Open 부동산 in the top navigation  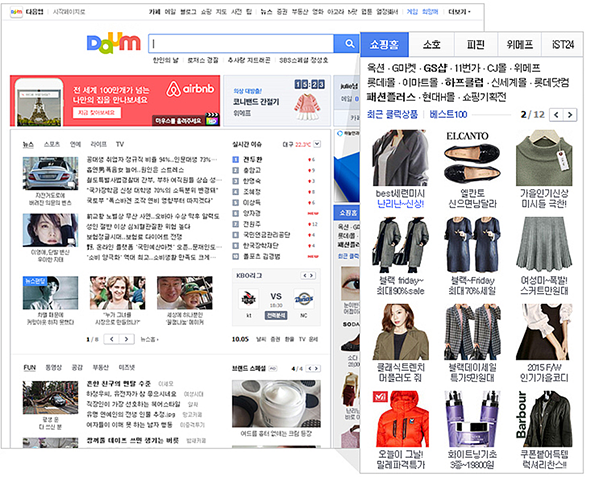click(300, 12)
